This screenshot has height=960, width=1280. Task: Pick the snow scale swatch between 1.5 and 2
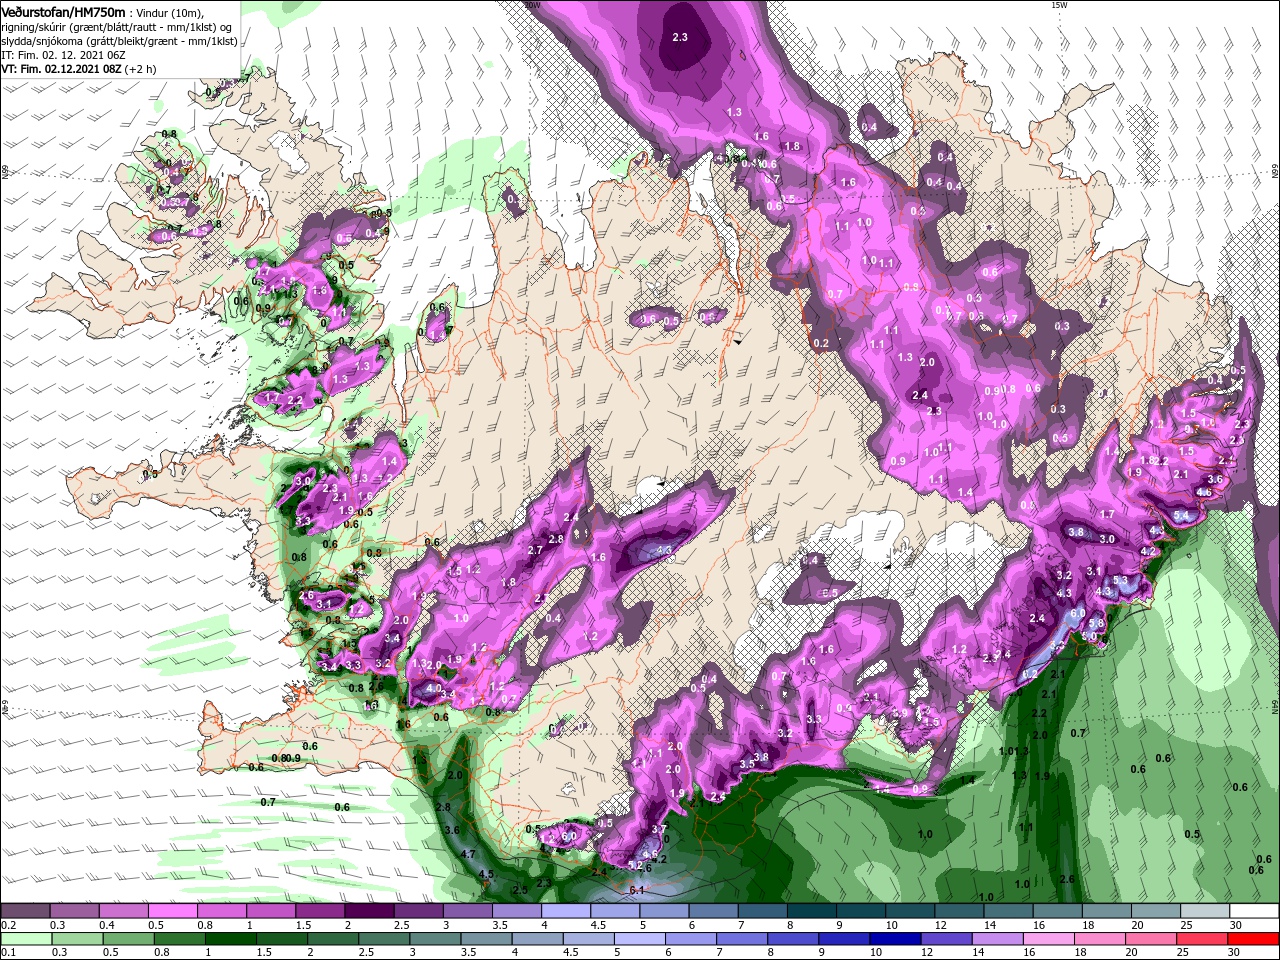[320, 911]
